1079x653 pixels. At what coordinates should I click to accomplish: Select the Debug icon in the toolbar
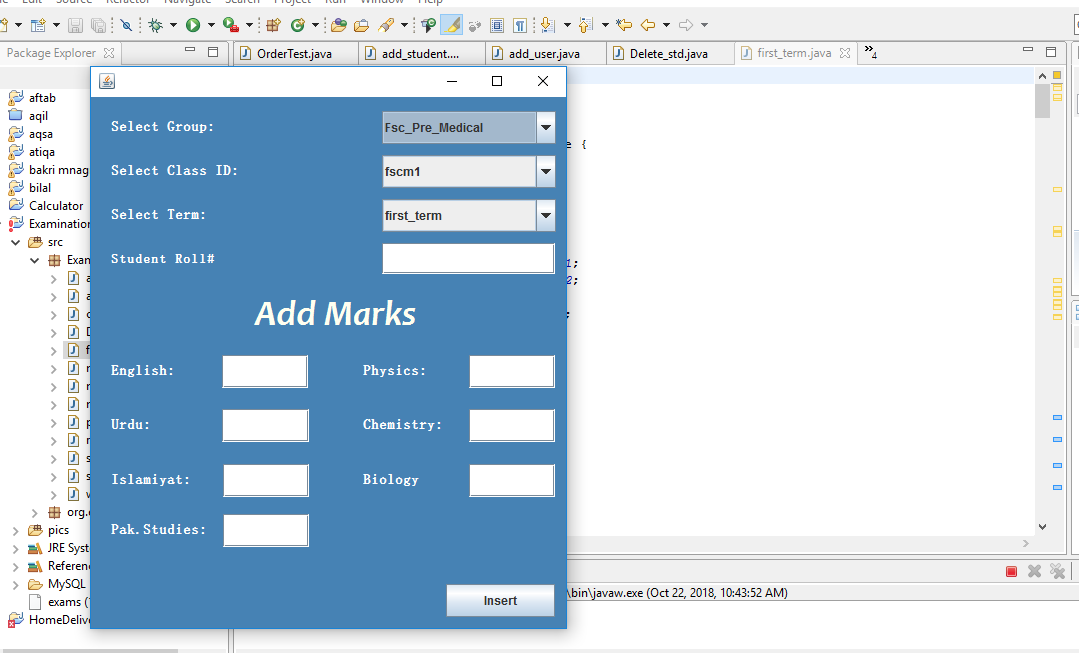(x=156, y=24)
